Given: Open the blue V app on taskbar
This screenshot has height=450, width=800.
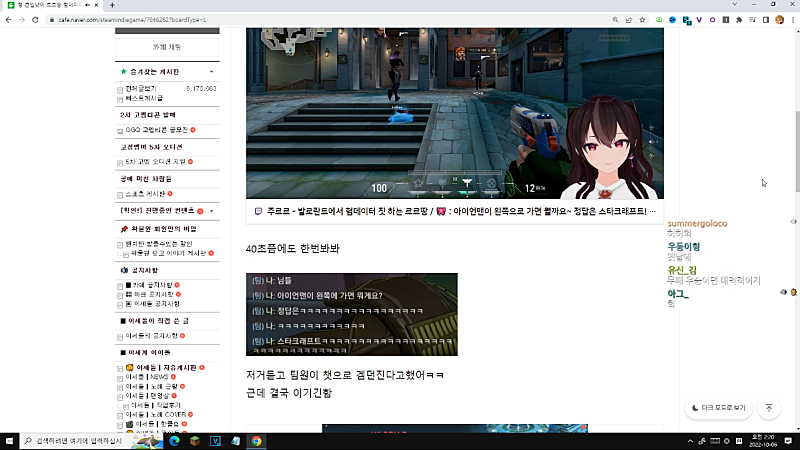Looking at the screenshot, I should coord(215,441).
